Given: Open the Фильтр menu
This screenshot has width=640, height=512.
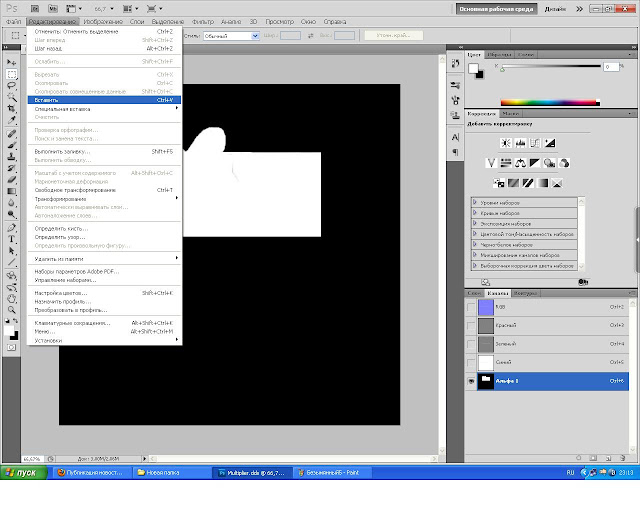Looking at the screenshot, I should pos(203,22).
